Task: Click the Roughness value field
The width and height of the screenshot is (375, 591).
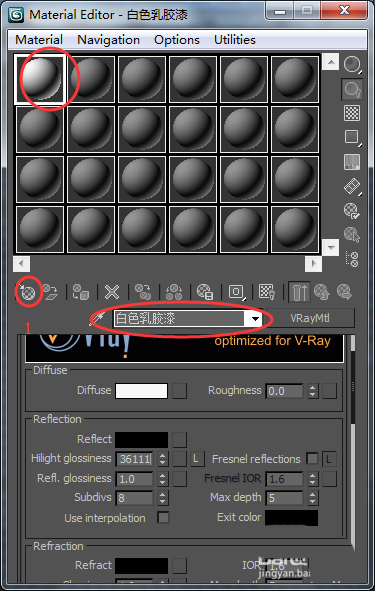Action: (x=284, y=391)
